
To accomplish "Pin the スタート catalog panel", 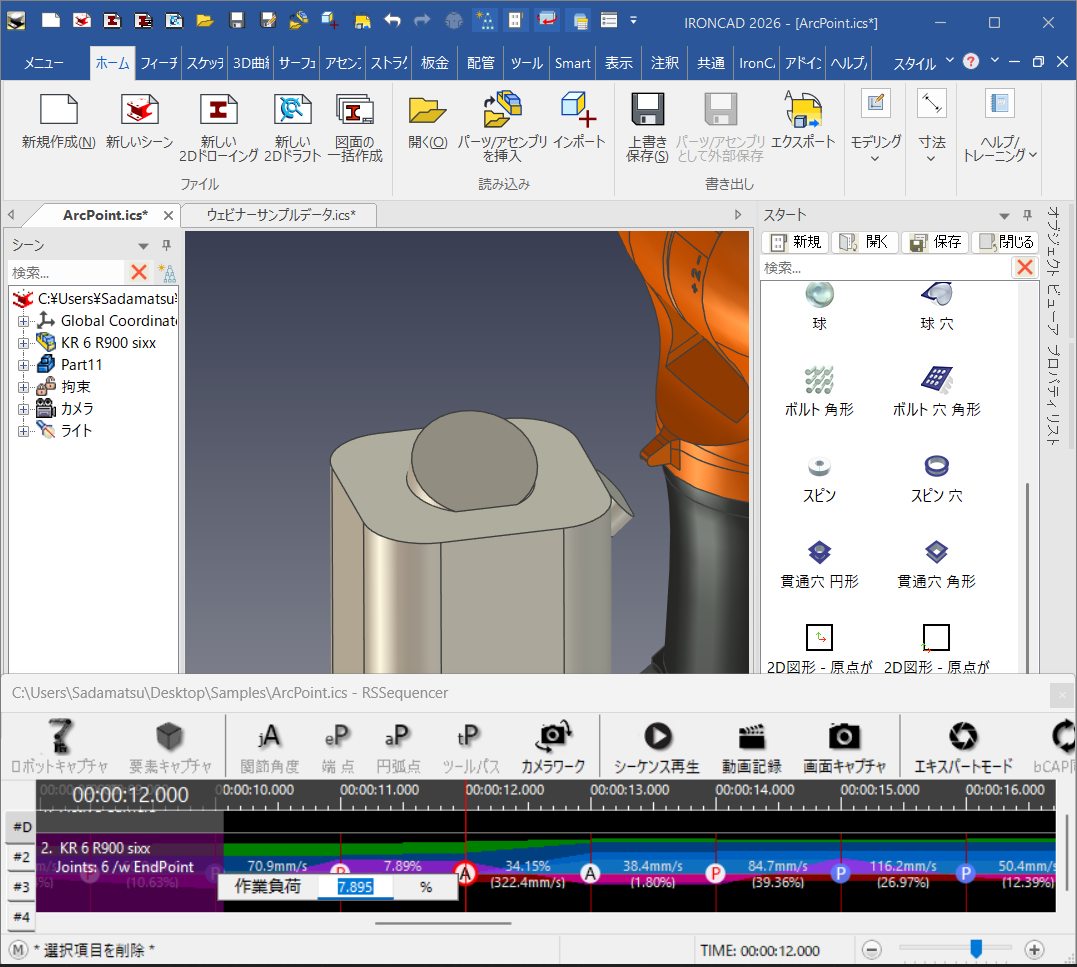I will pos(1028,215).
